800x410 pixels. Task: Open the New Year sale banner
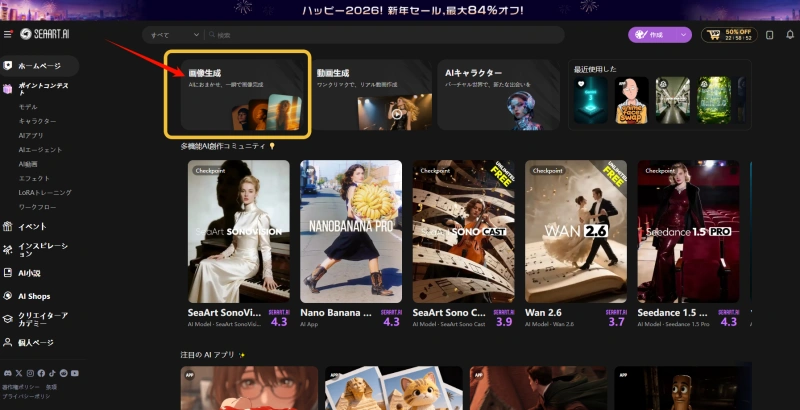point(400,10)
